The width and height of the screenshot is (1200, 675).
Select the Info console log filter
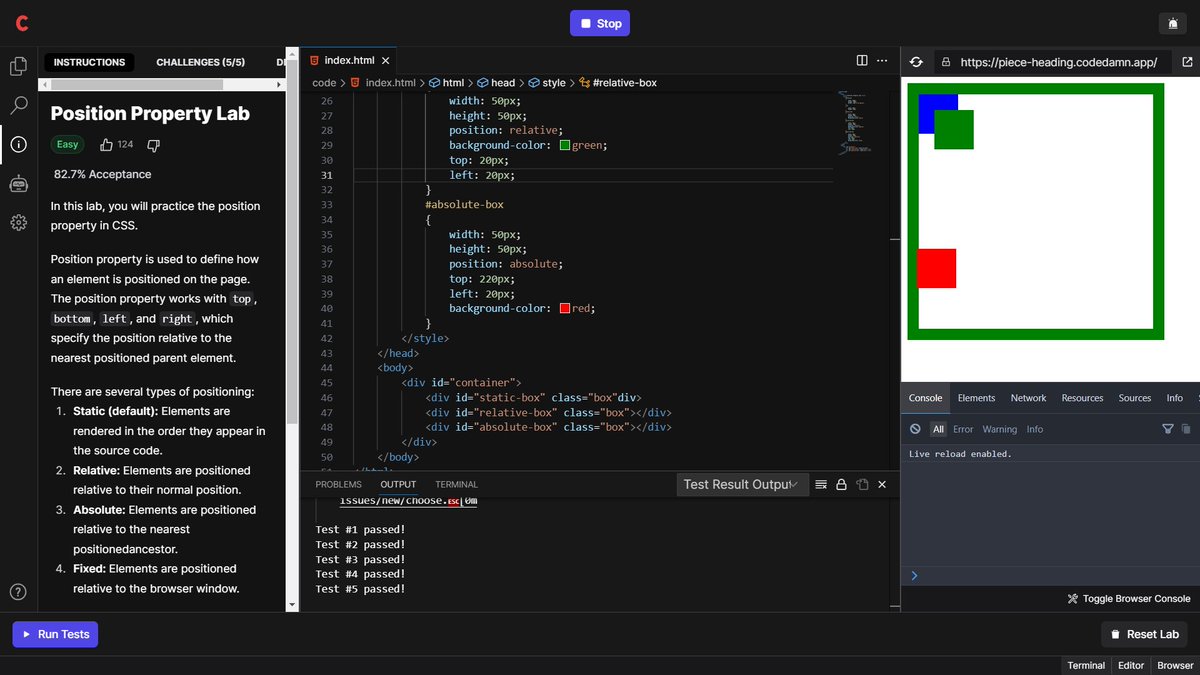pos(1035,429)
